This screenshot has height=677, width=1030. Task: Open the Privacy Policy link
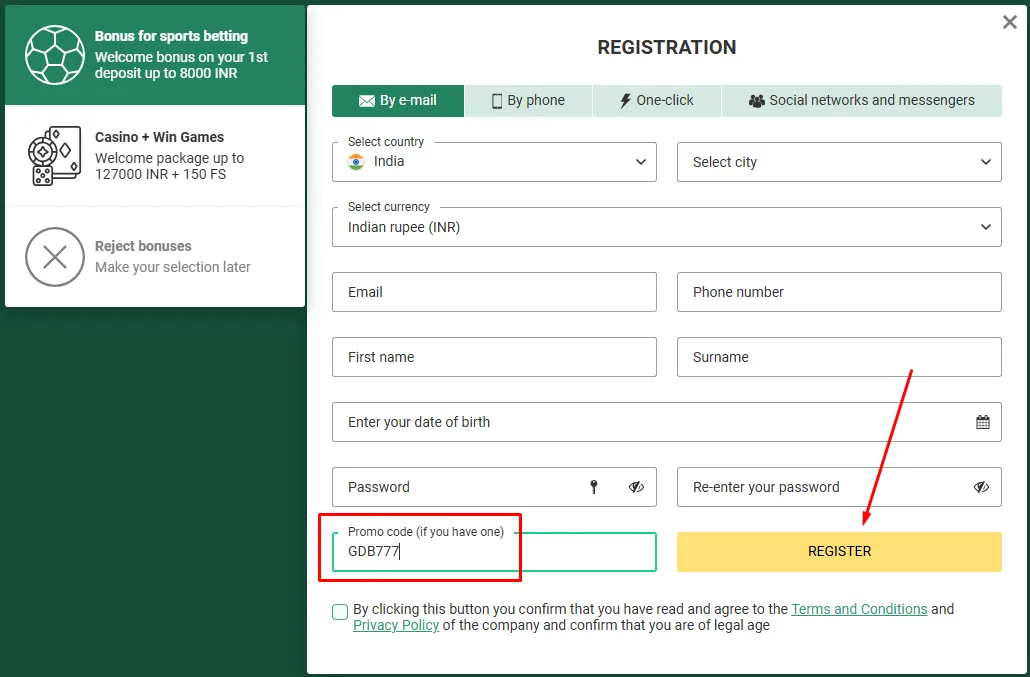click(x=396, y=625)
